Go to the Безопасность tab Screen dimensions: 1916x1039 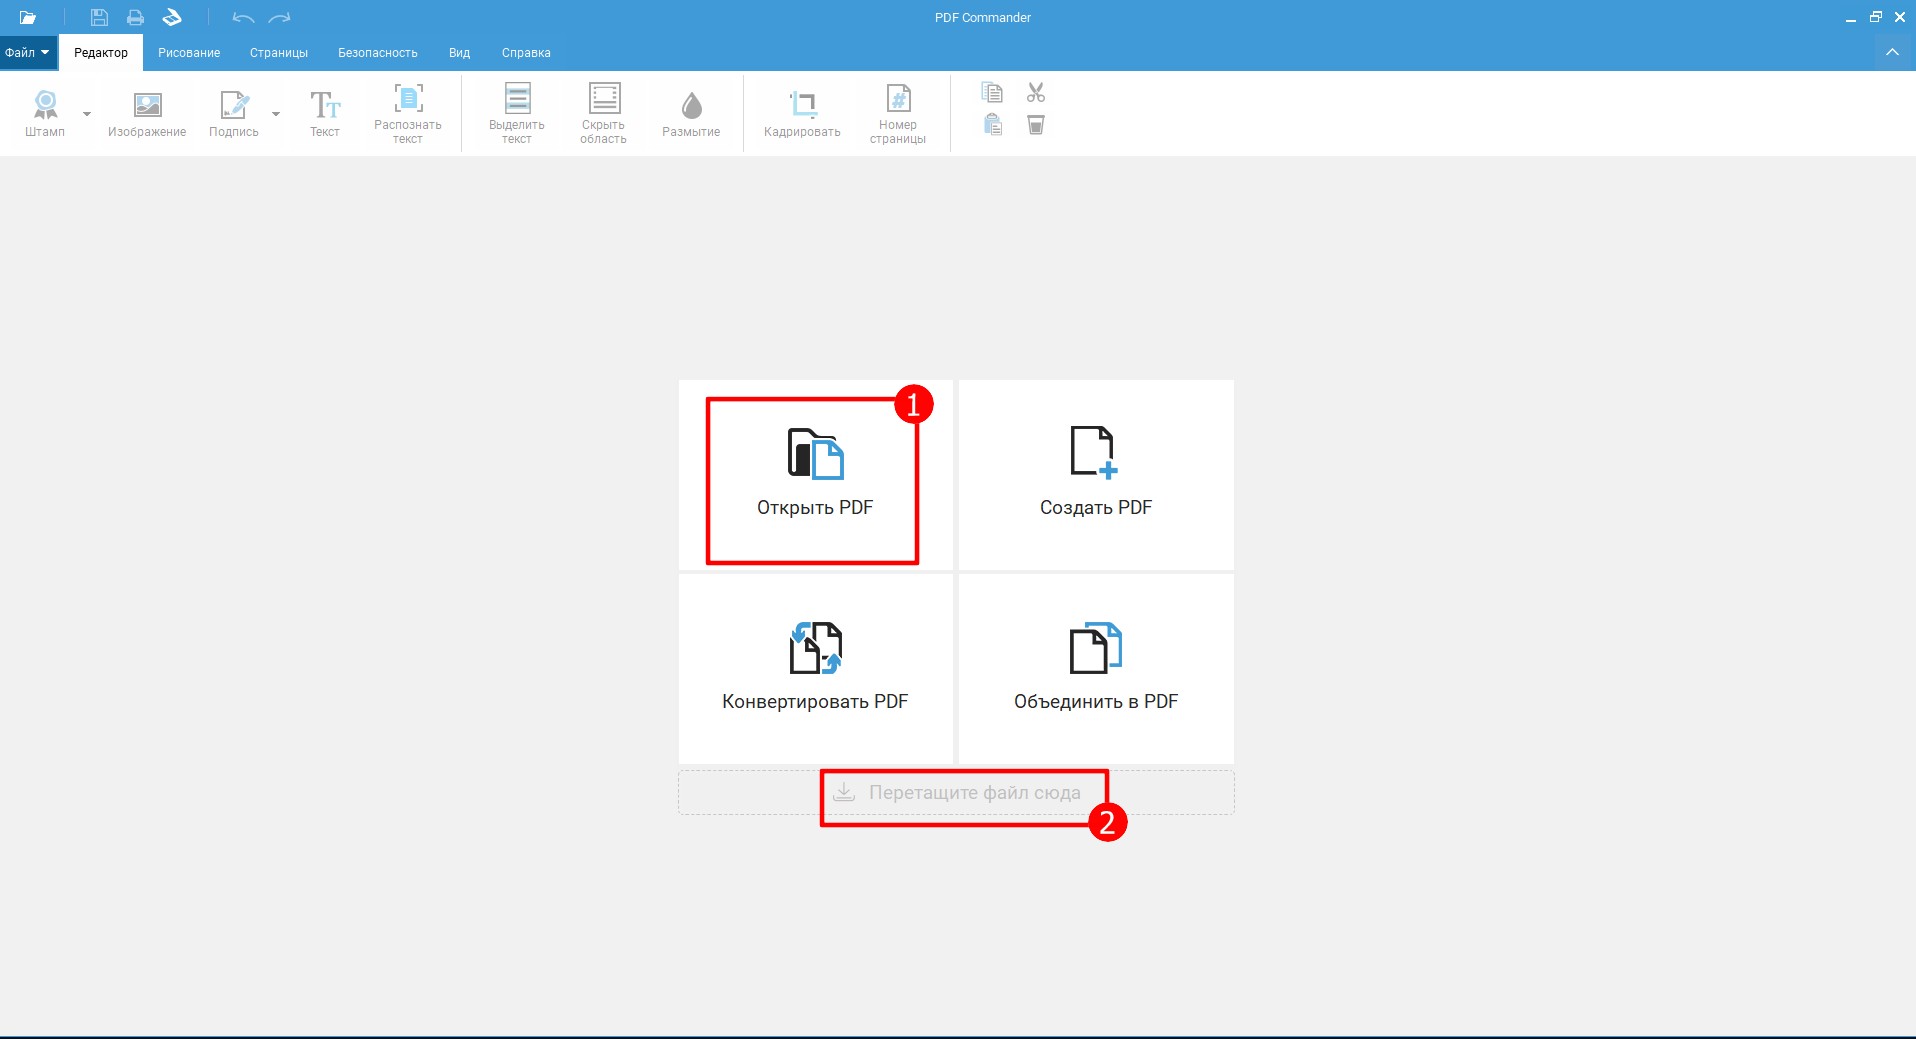point(378,53)
